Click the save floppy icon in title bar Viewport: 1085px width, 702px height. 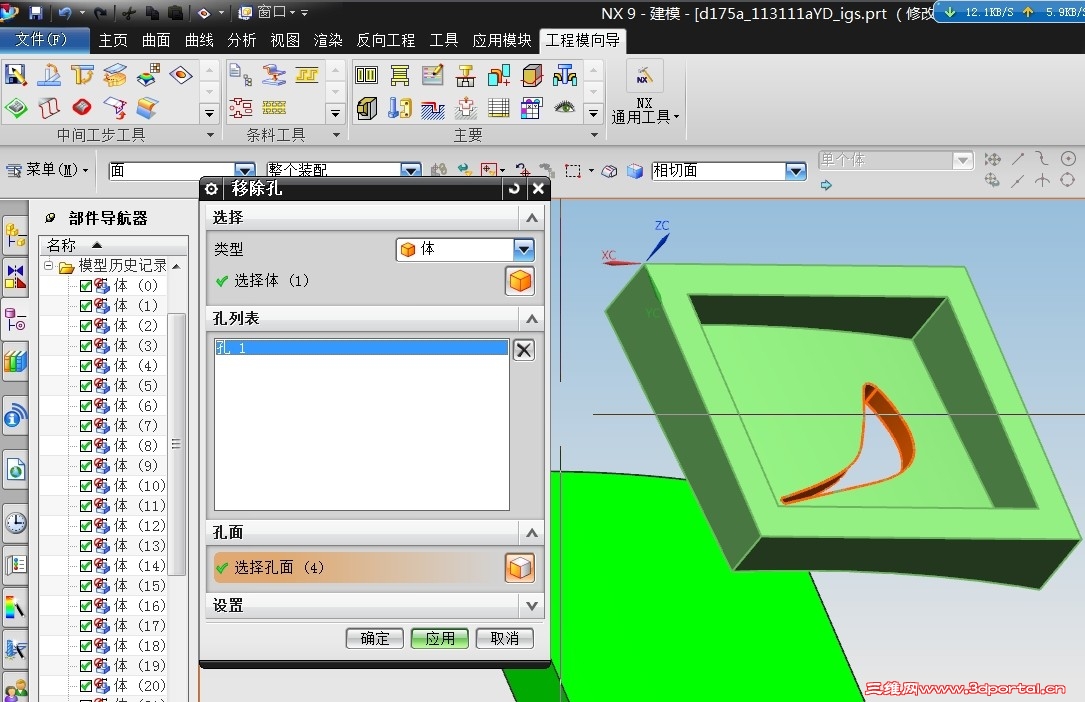35,12
